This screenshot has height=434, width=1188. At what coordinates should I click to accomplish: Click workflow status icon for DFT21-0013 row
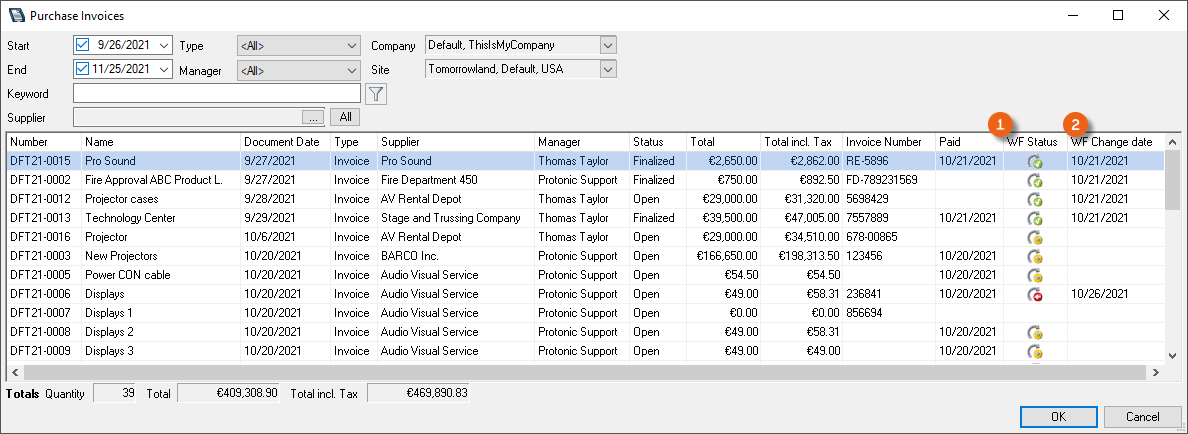(x=1035, y=219)
